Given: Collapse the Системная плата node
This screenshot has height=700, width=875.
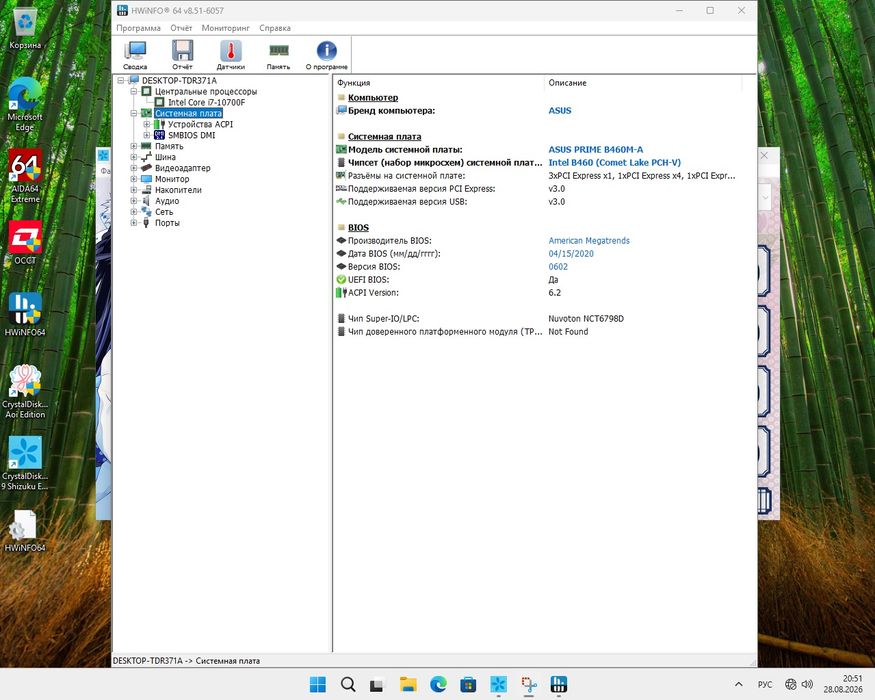Looking at the screenshot, I should click(133, 113).
